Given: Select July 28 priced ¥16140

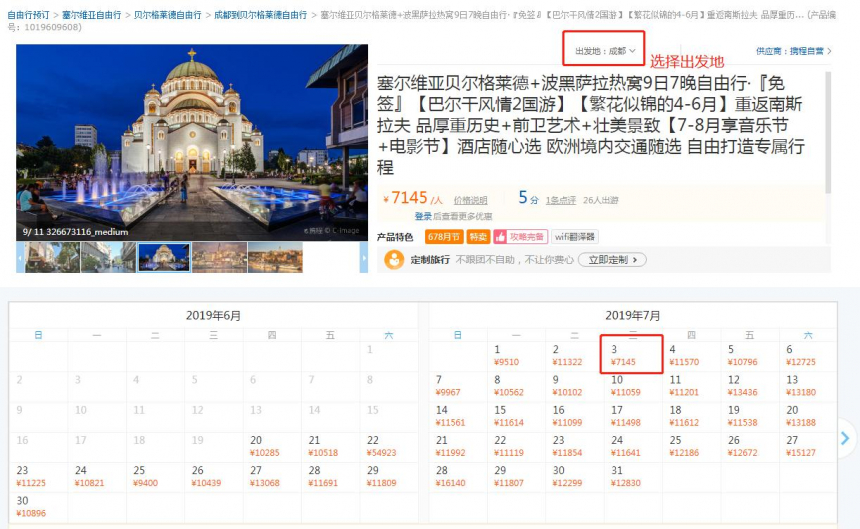Looking at the screenshot, I should tap(458, 477).
